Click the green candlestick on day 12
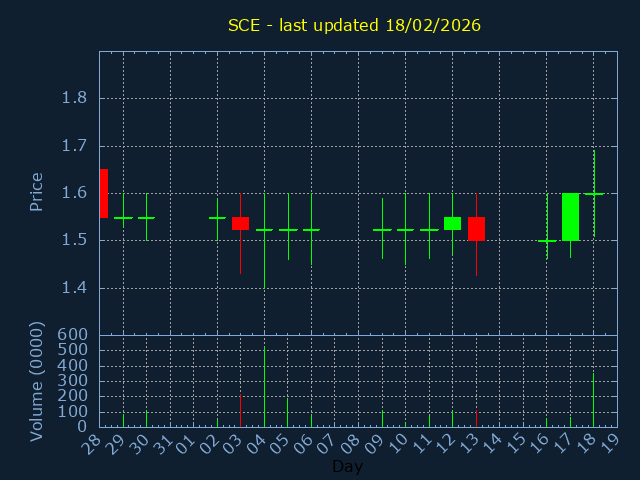Image resolution: width=640 pixels, height=480 pixels. pyautogui.click(x=452, y=223)
